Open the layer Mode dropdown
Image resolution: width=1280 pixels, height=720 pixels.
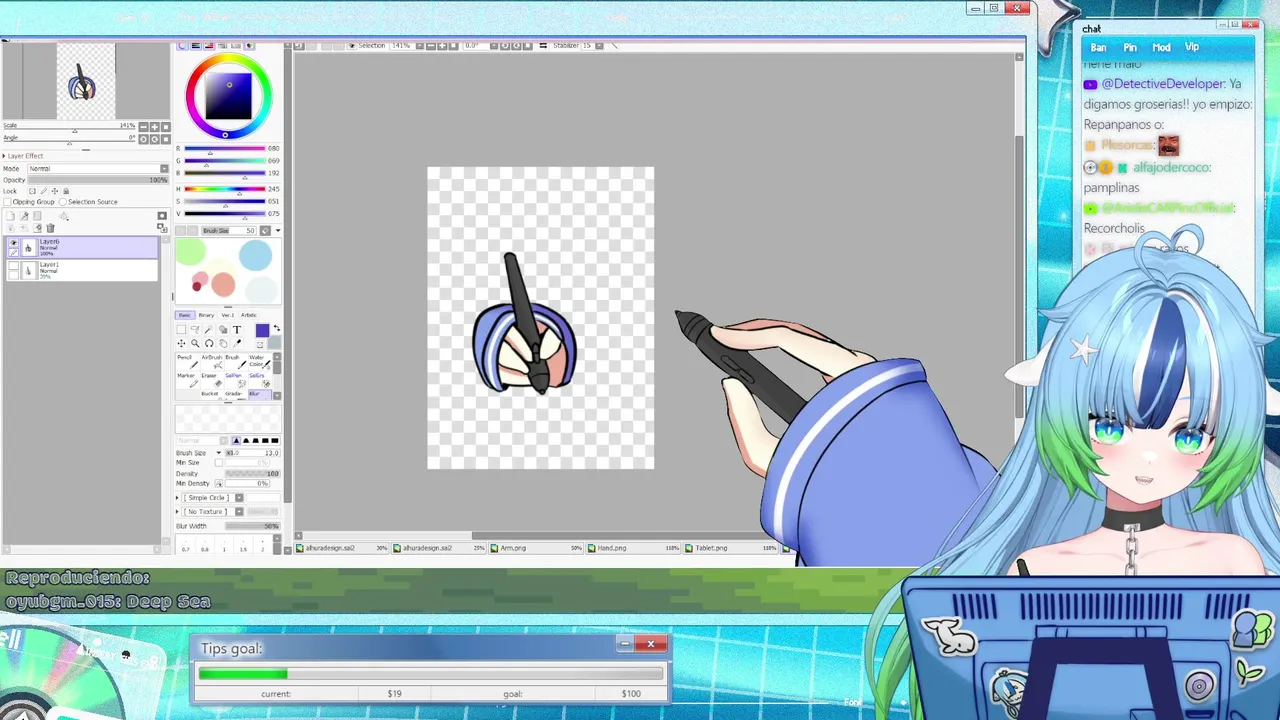coord(164,168)
